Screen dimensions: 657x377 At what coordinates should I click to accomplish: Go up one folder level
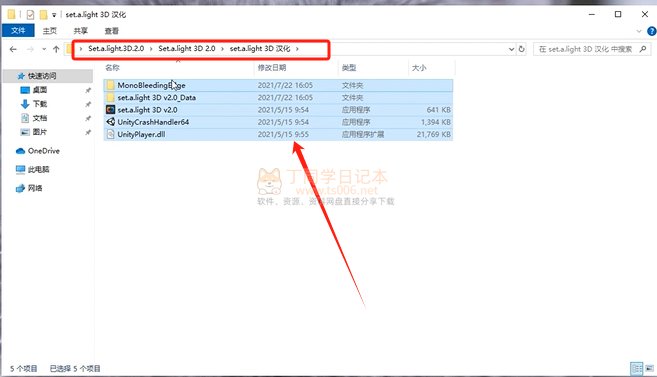pos(56,49)
